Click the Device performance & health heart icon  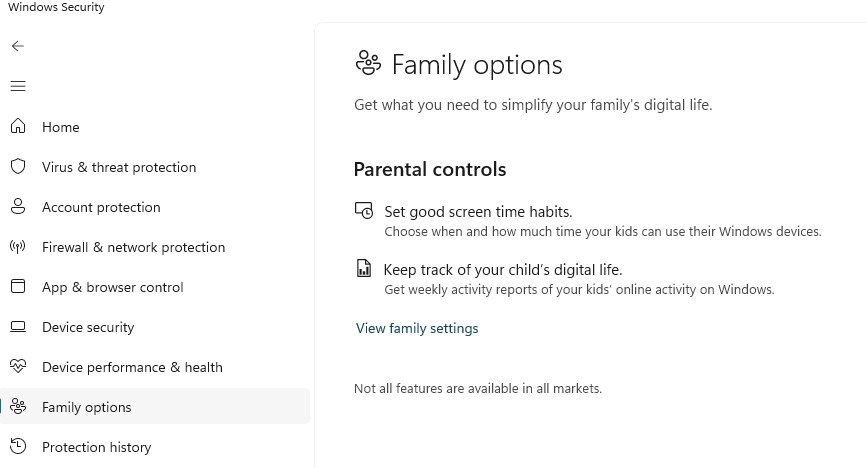click(18, 367)
